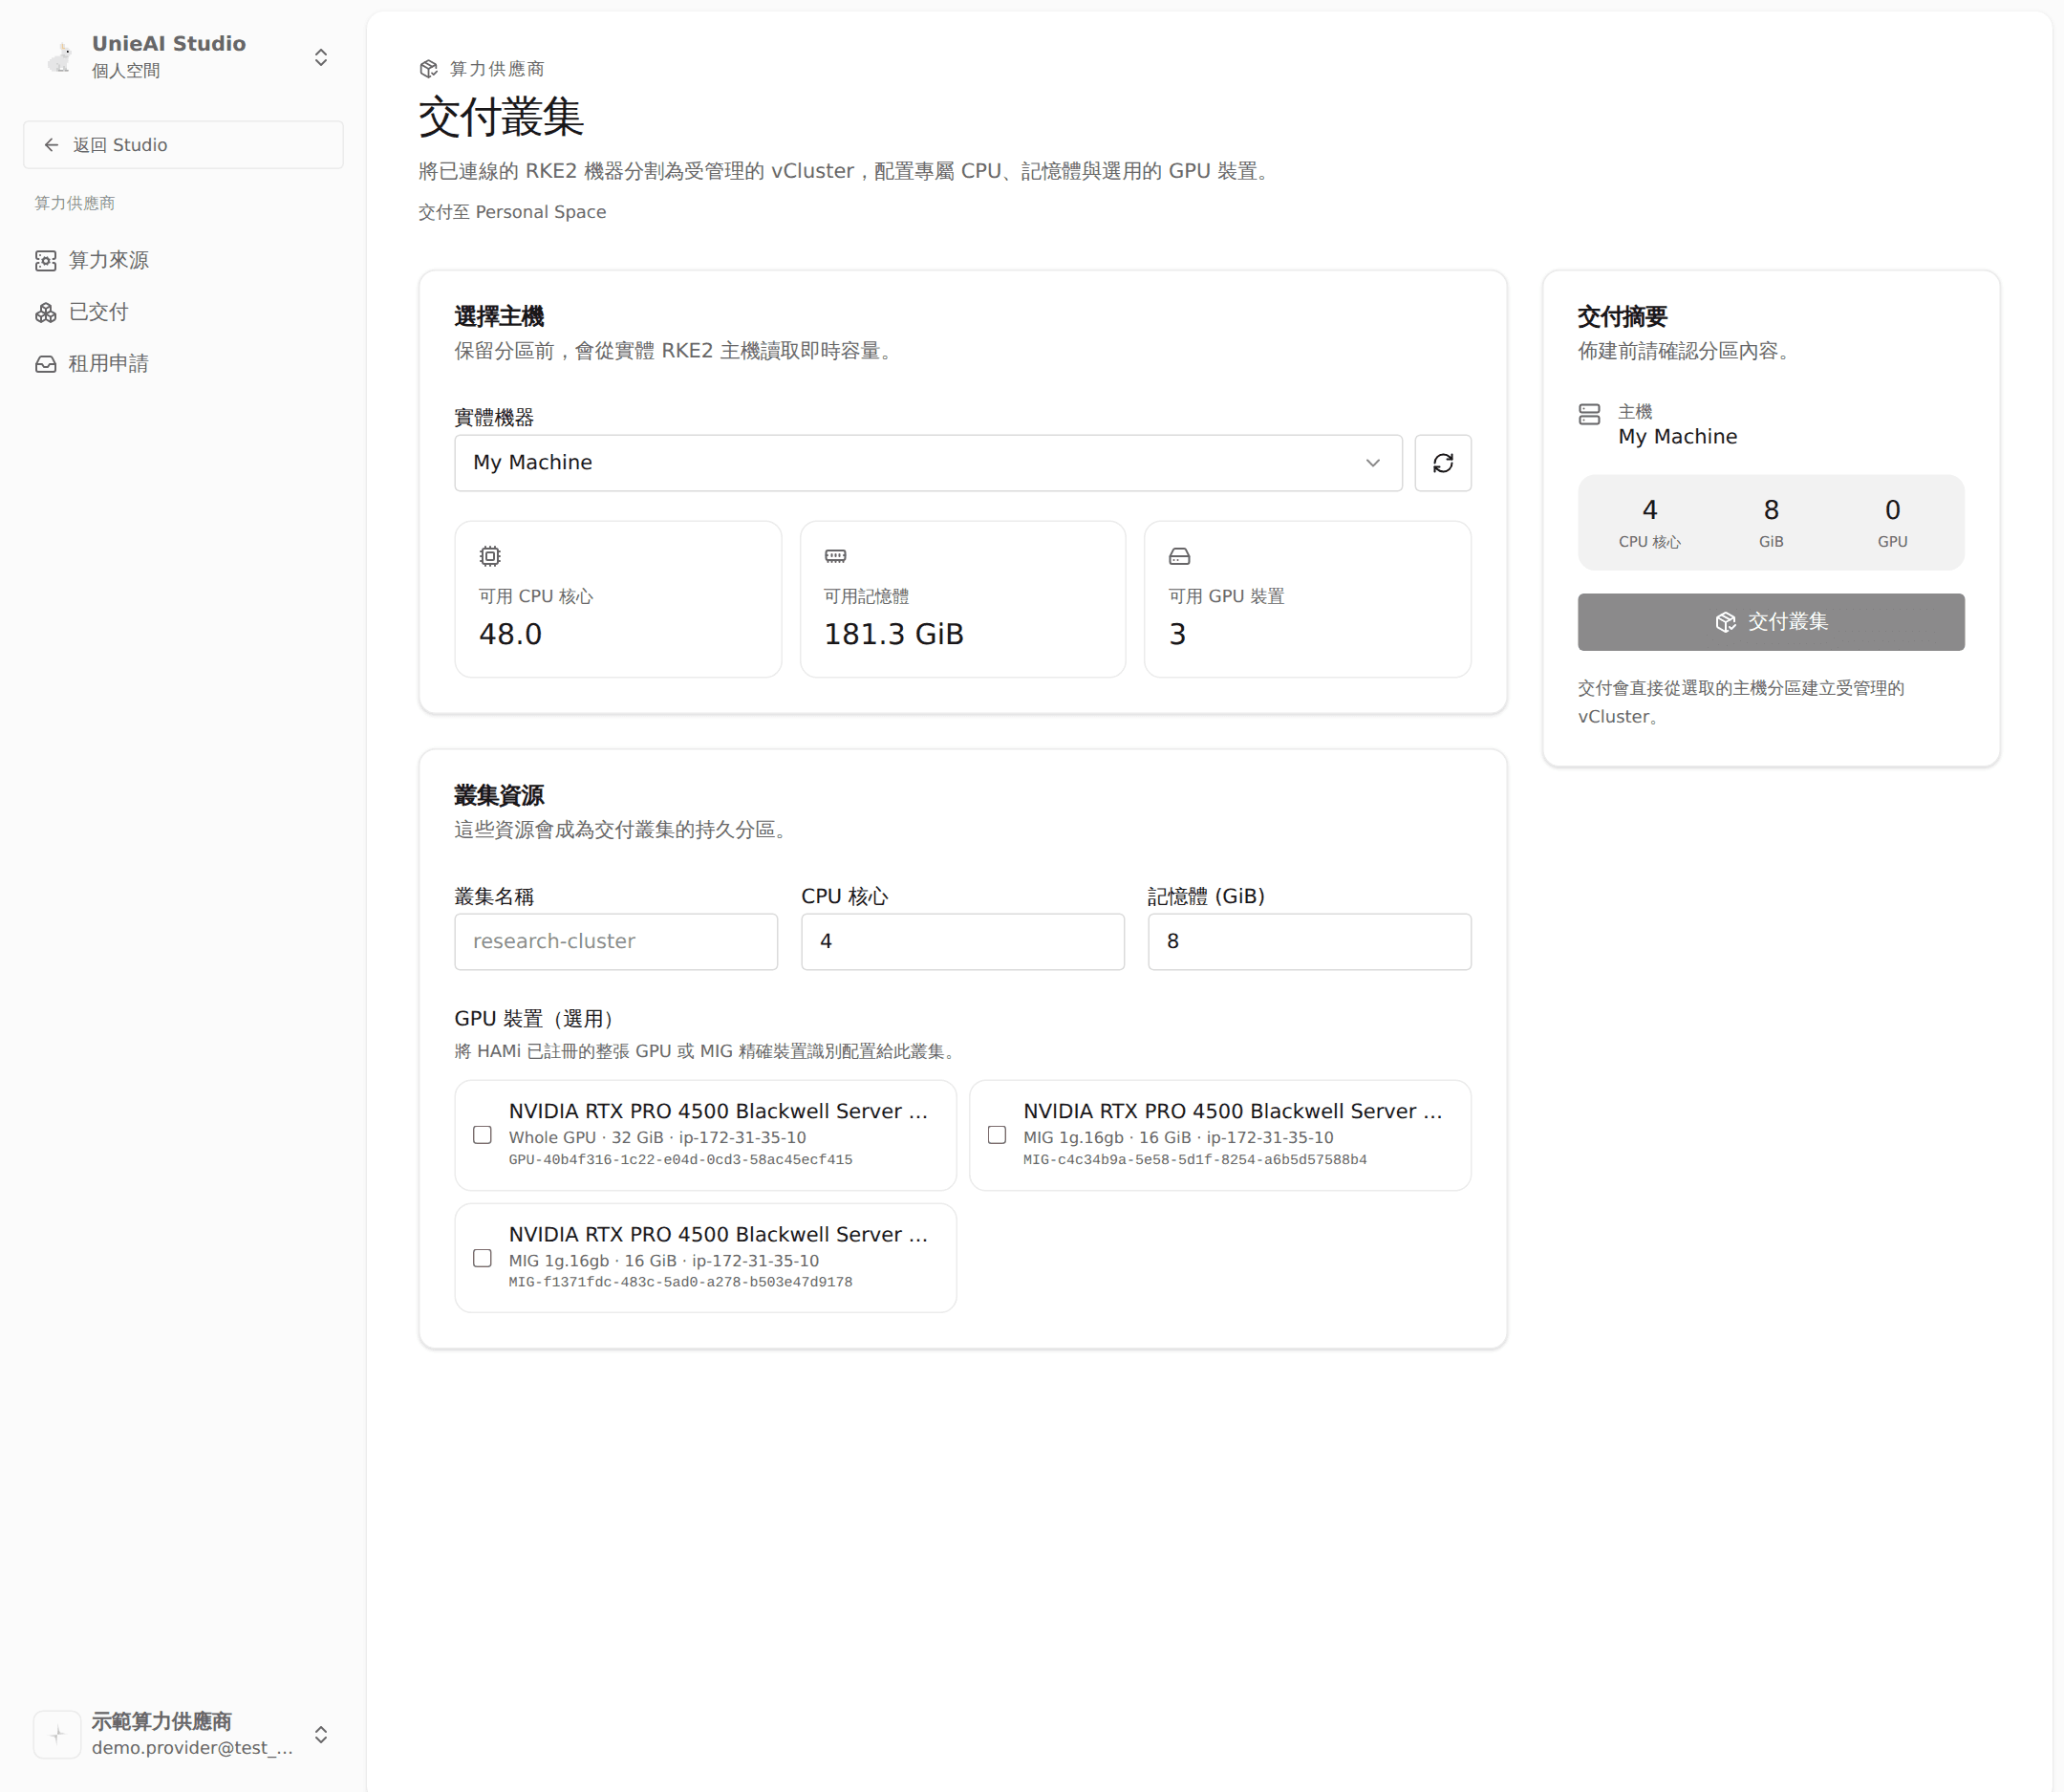Viewport: 2064px width, 1792px height.
Task: Click the refresh machines icon button
Action: tap(1442, 463)
